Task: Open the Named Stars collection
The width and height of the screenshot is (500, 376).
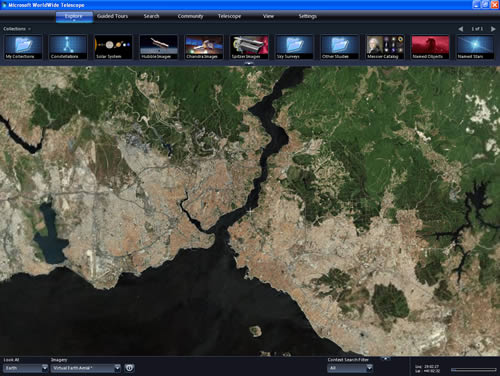Action: tap(476, 47)
